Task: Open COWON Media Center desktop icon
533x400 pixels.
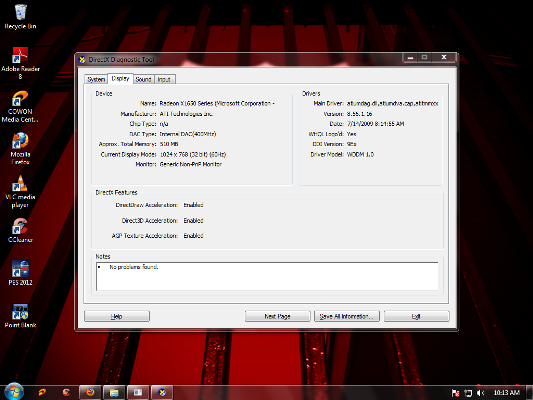Action: [x=20, y=106]
